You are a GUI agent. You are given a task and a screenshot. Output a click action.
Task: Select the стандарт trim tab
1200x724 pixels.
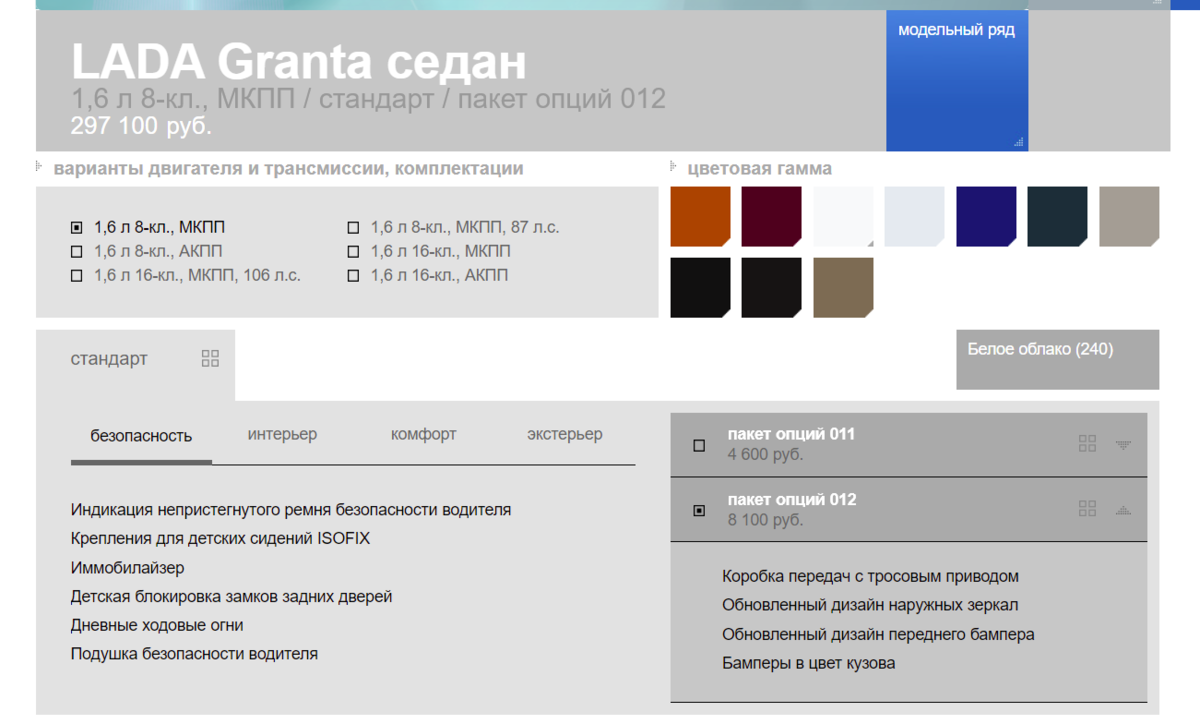click(109, 359)
